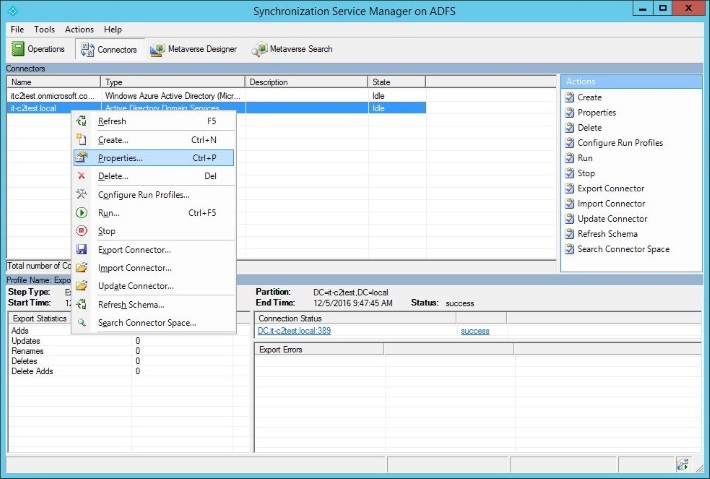Click the red Stop icon in menu
Screen dimensions: 710x479
point(82,231)
